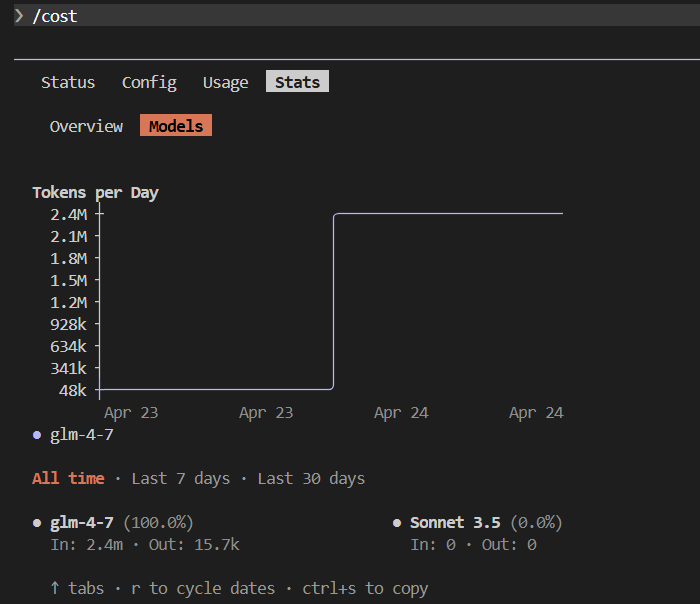Click the bullet beside Sonnet 3.5
This screenshot has height=604, width=700.
pyautogui.click(x=397, y=523)
